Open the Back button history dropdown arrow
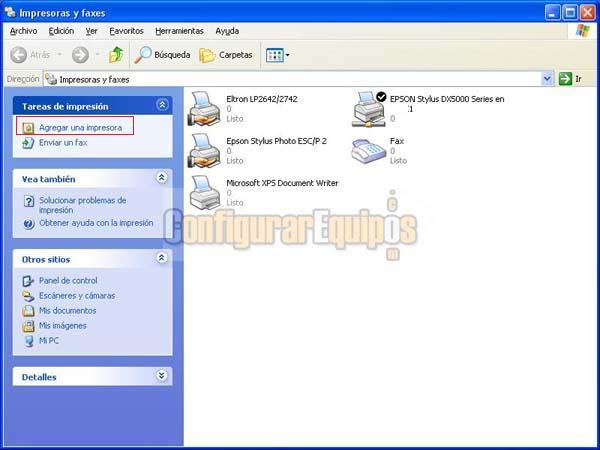The width and height of the screenshot is (600, 450). pyautogui.click(x=60, y=55)
